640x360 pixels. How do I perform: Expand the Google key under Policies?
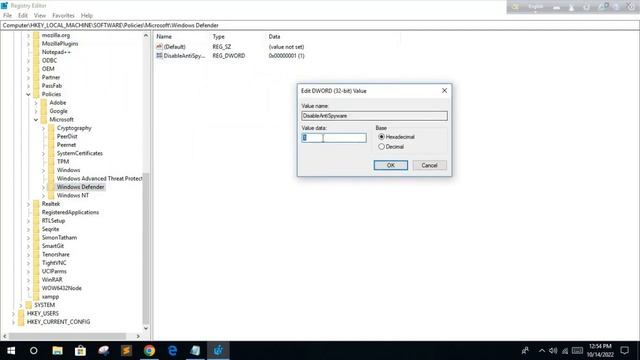point(36,111)
